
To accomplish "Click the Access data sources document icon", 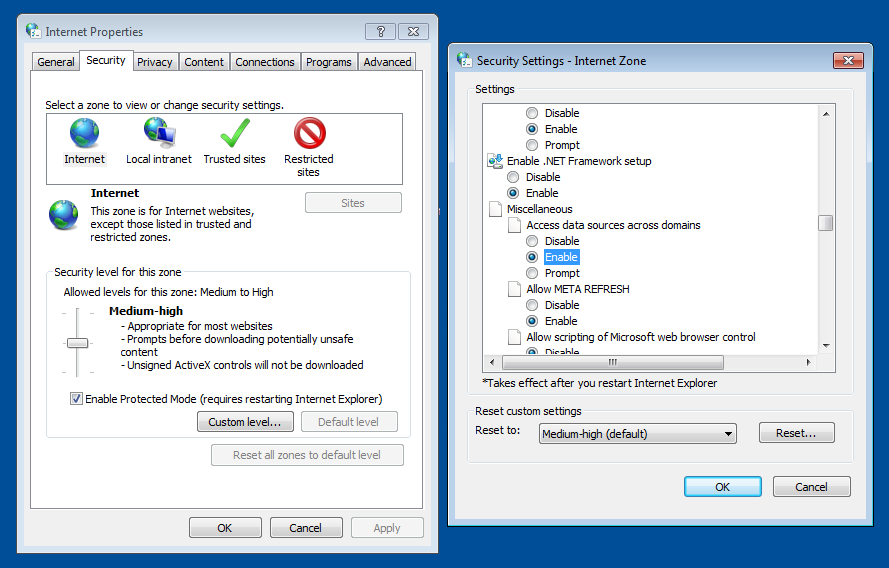I will 515,225.
